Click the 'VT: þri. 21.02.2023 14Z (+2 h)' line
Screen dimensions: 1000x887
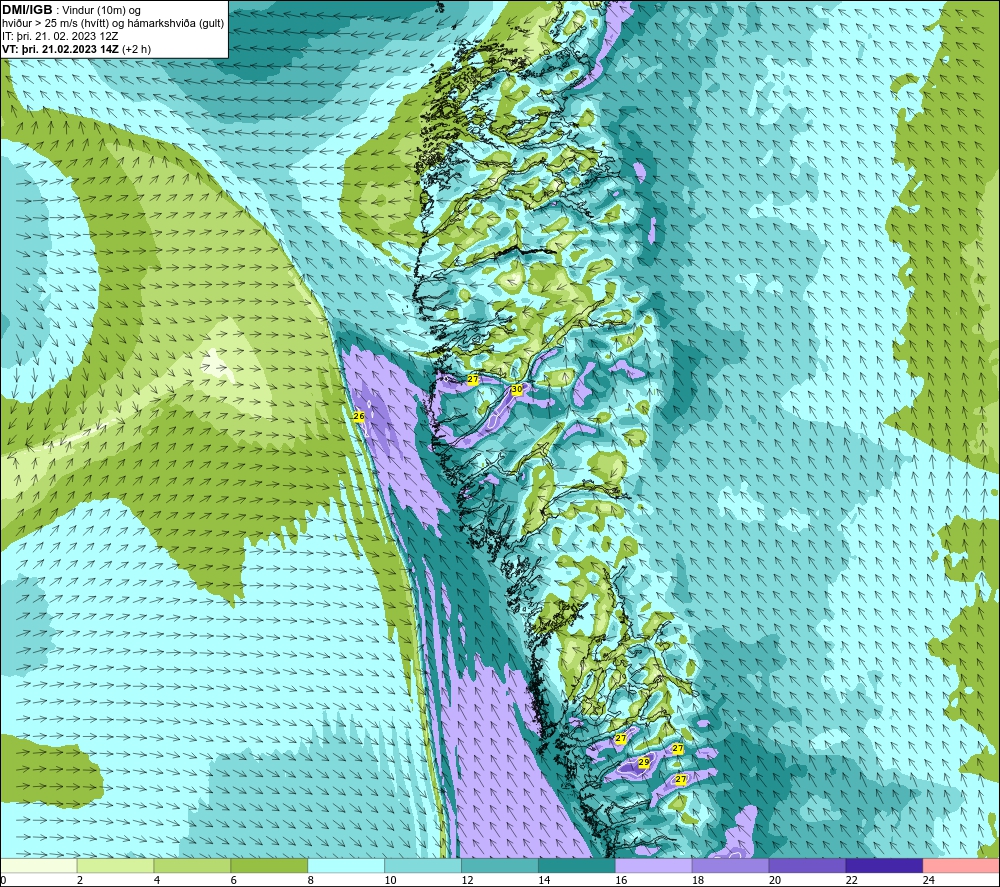77,49
